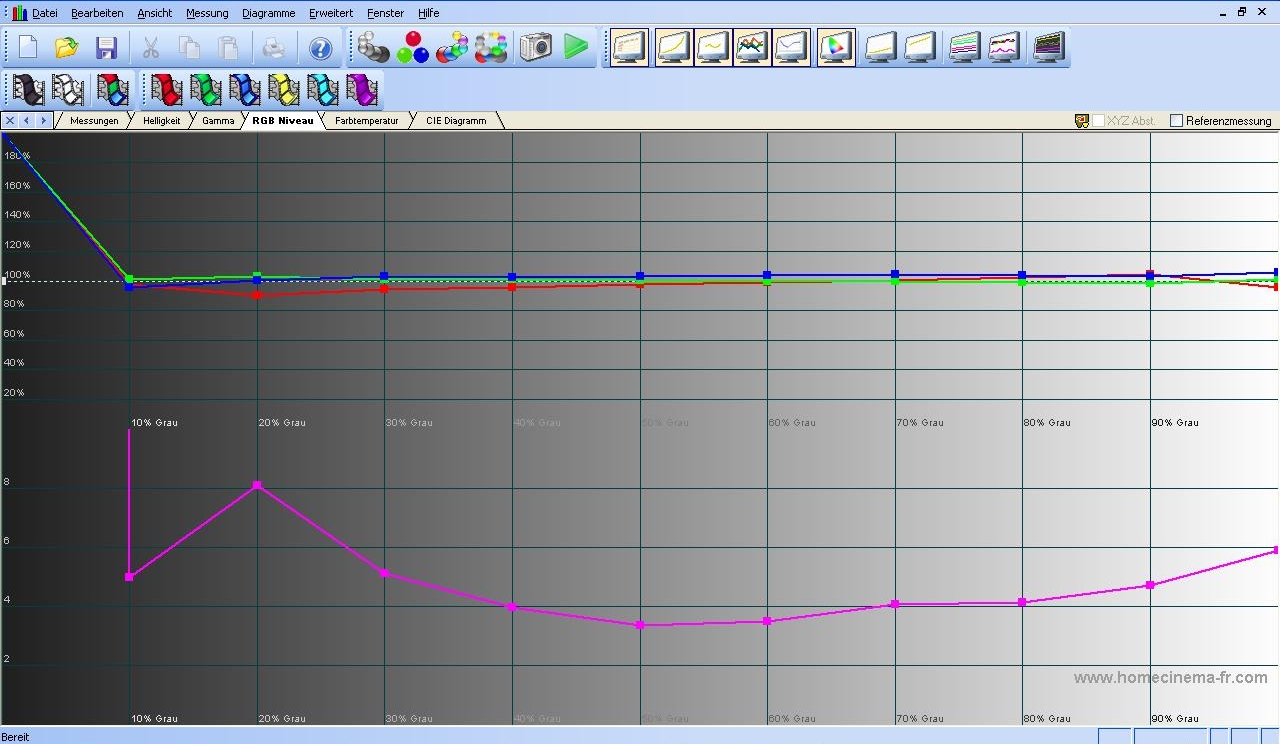The image size is (1280, 744).
Task: Open a file with the folder icon
Action: tap(67, 47)
